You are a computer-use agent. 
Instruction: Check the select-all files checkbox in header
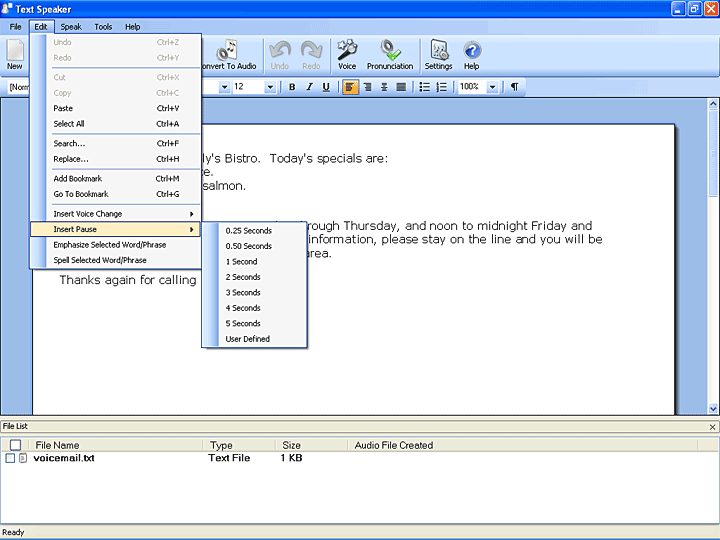pos(15,445)
